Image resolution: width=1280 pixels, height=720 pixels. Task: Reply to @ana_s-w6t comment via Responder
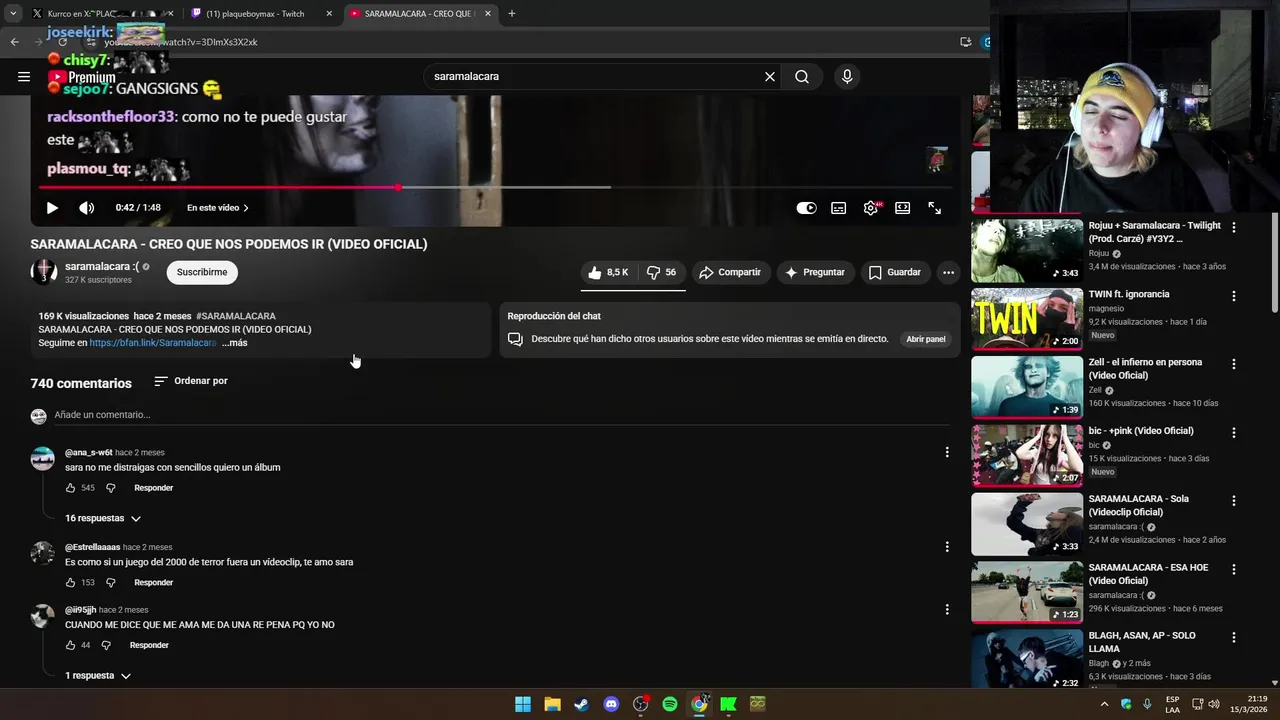coord(154,488)
